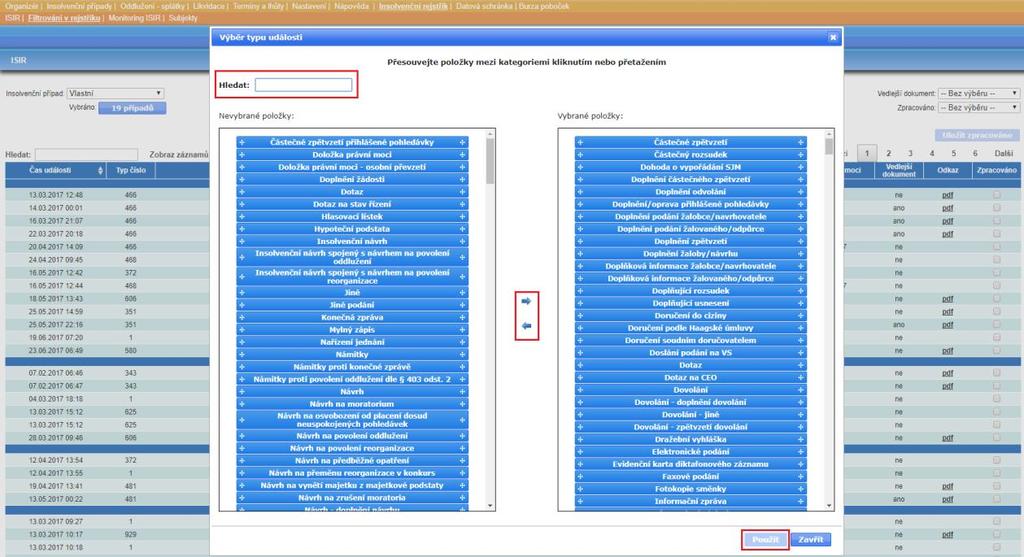Apply selection with Použít button
This screenshot has height=557, width=1024.
coord(765,539)
